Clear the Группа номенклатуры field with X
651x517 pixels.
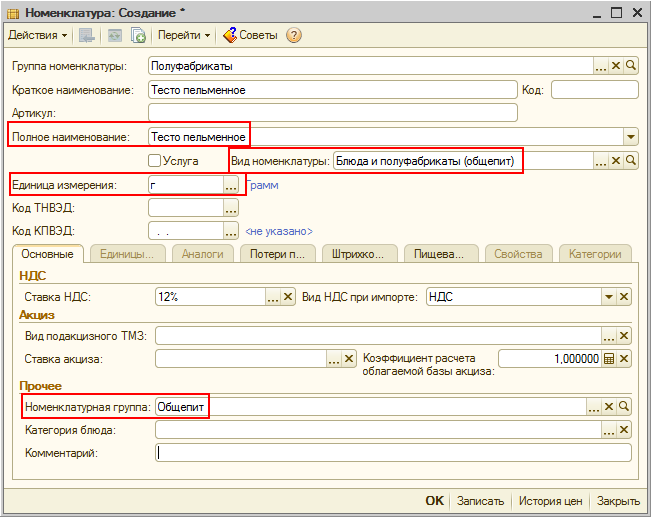click(616, 66)
